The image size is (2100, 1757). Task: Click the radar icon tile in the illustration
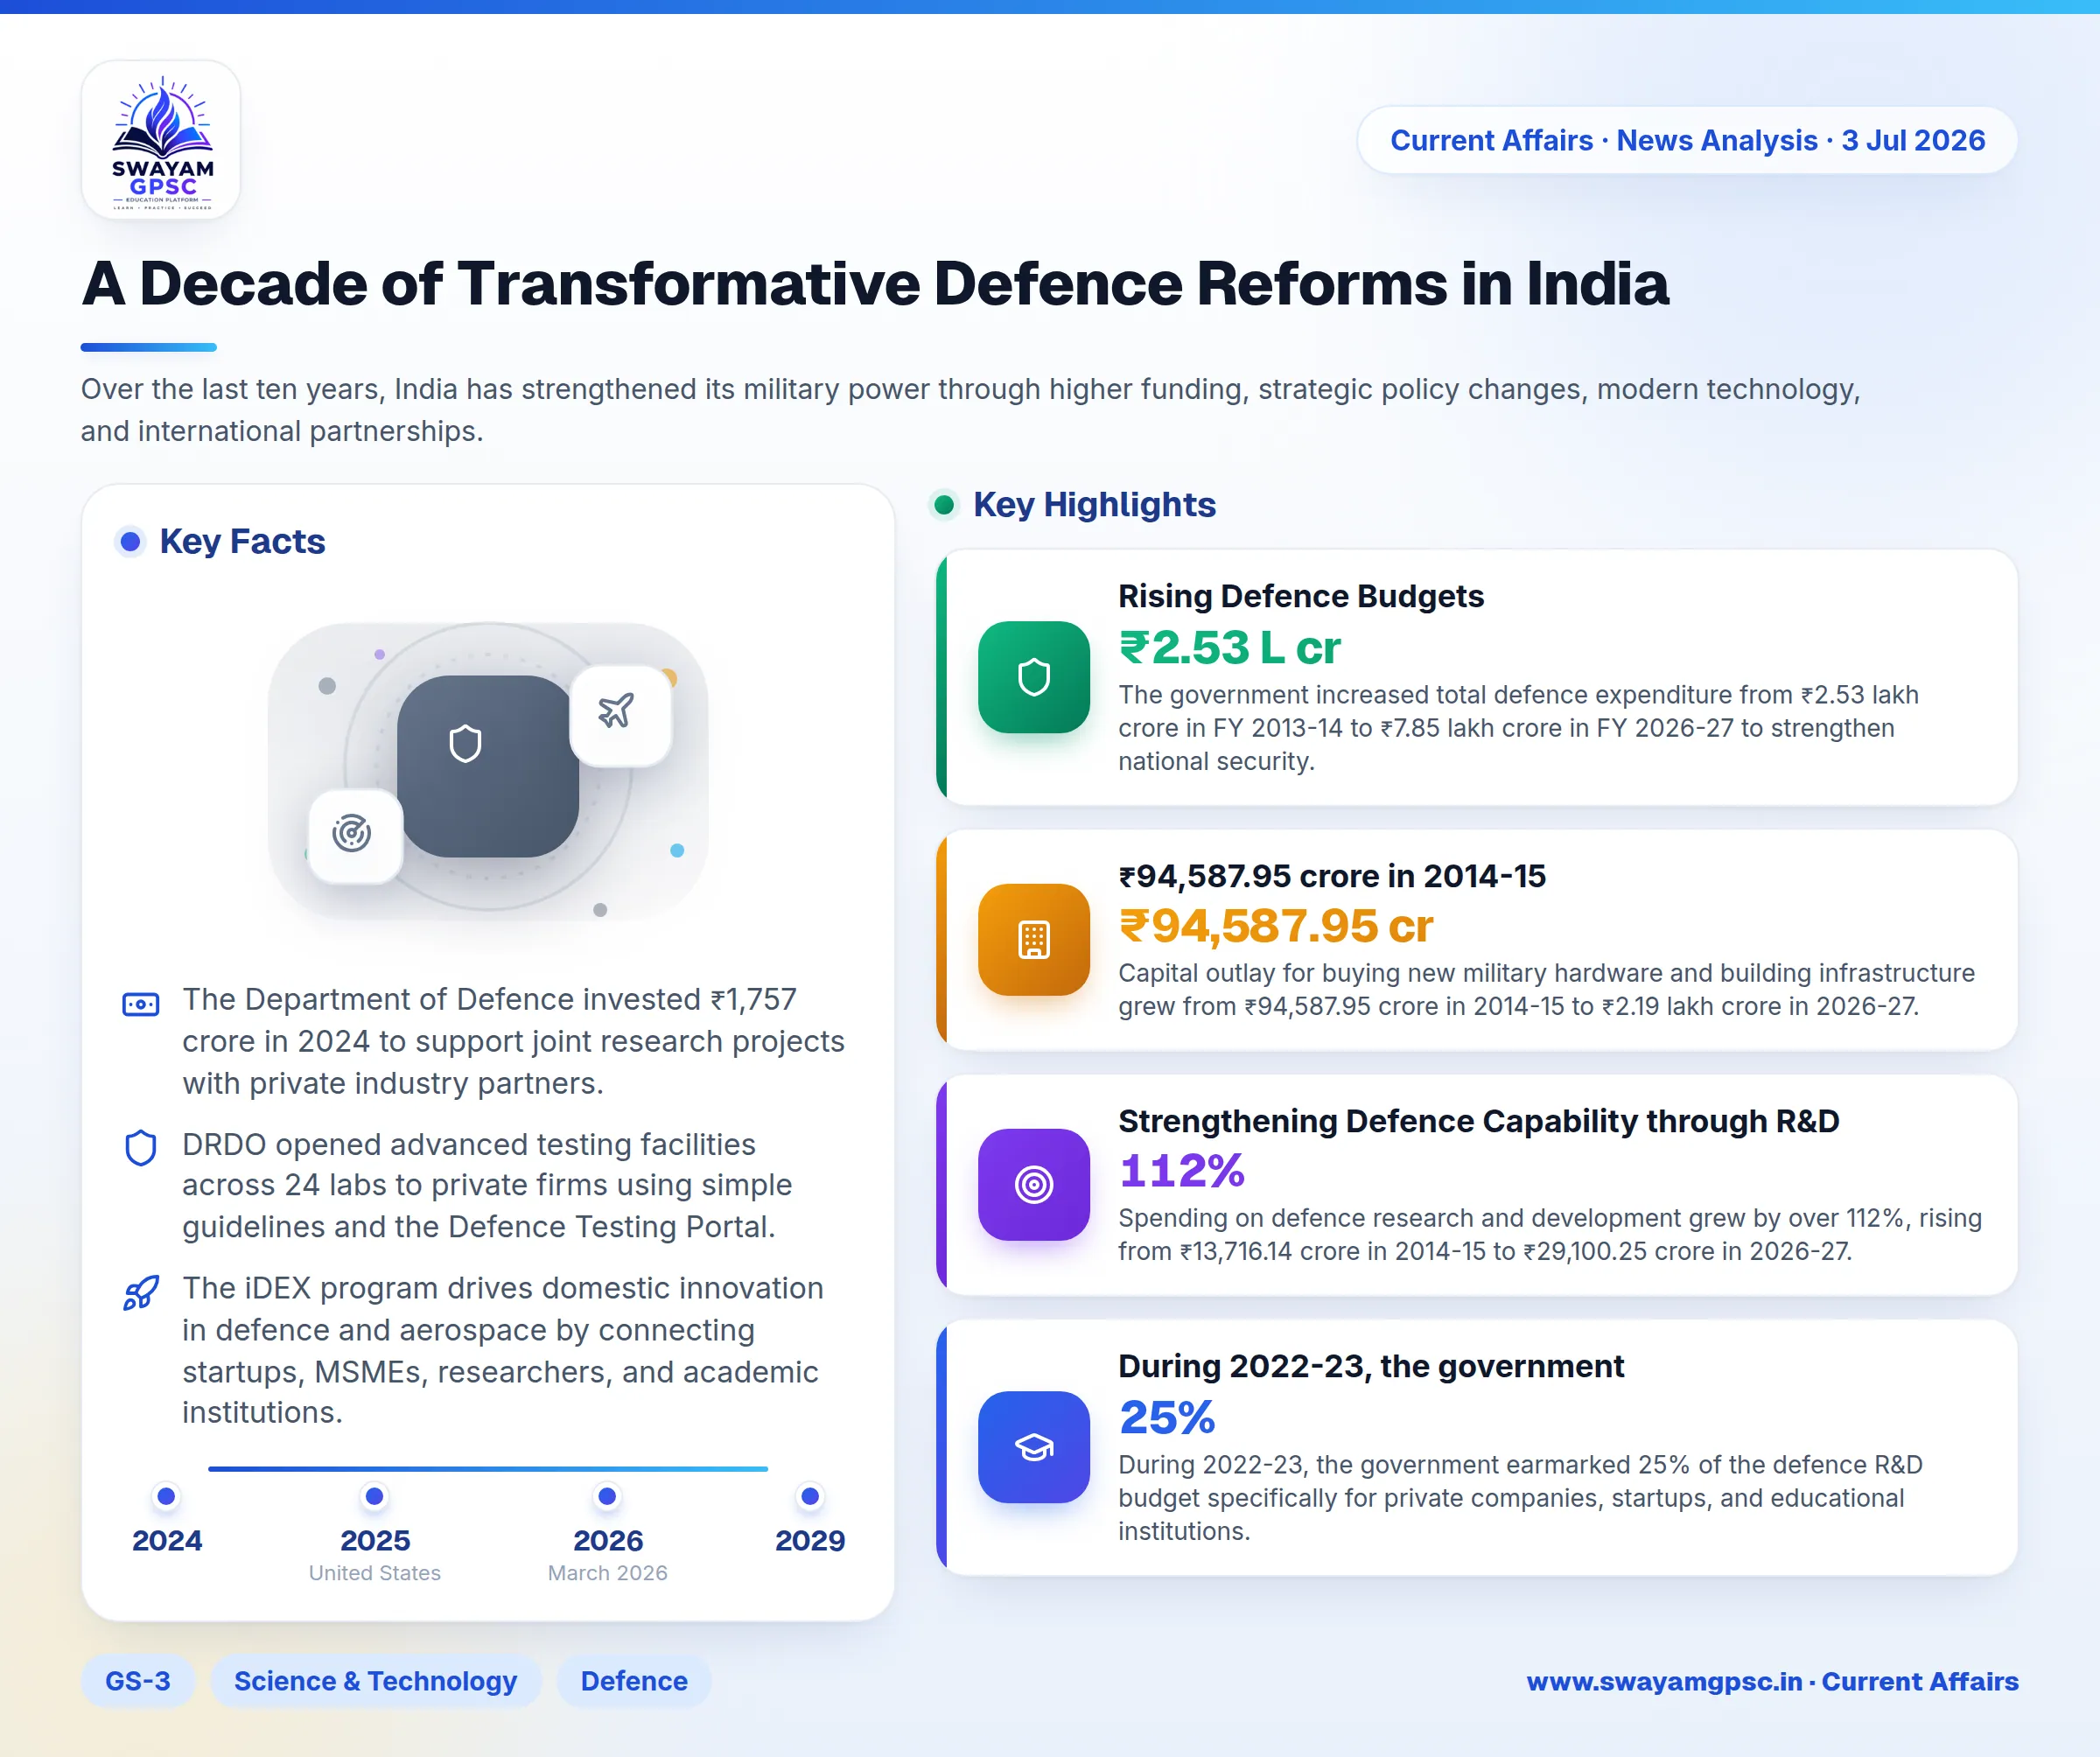point(355,836)
